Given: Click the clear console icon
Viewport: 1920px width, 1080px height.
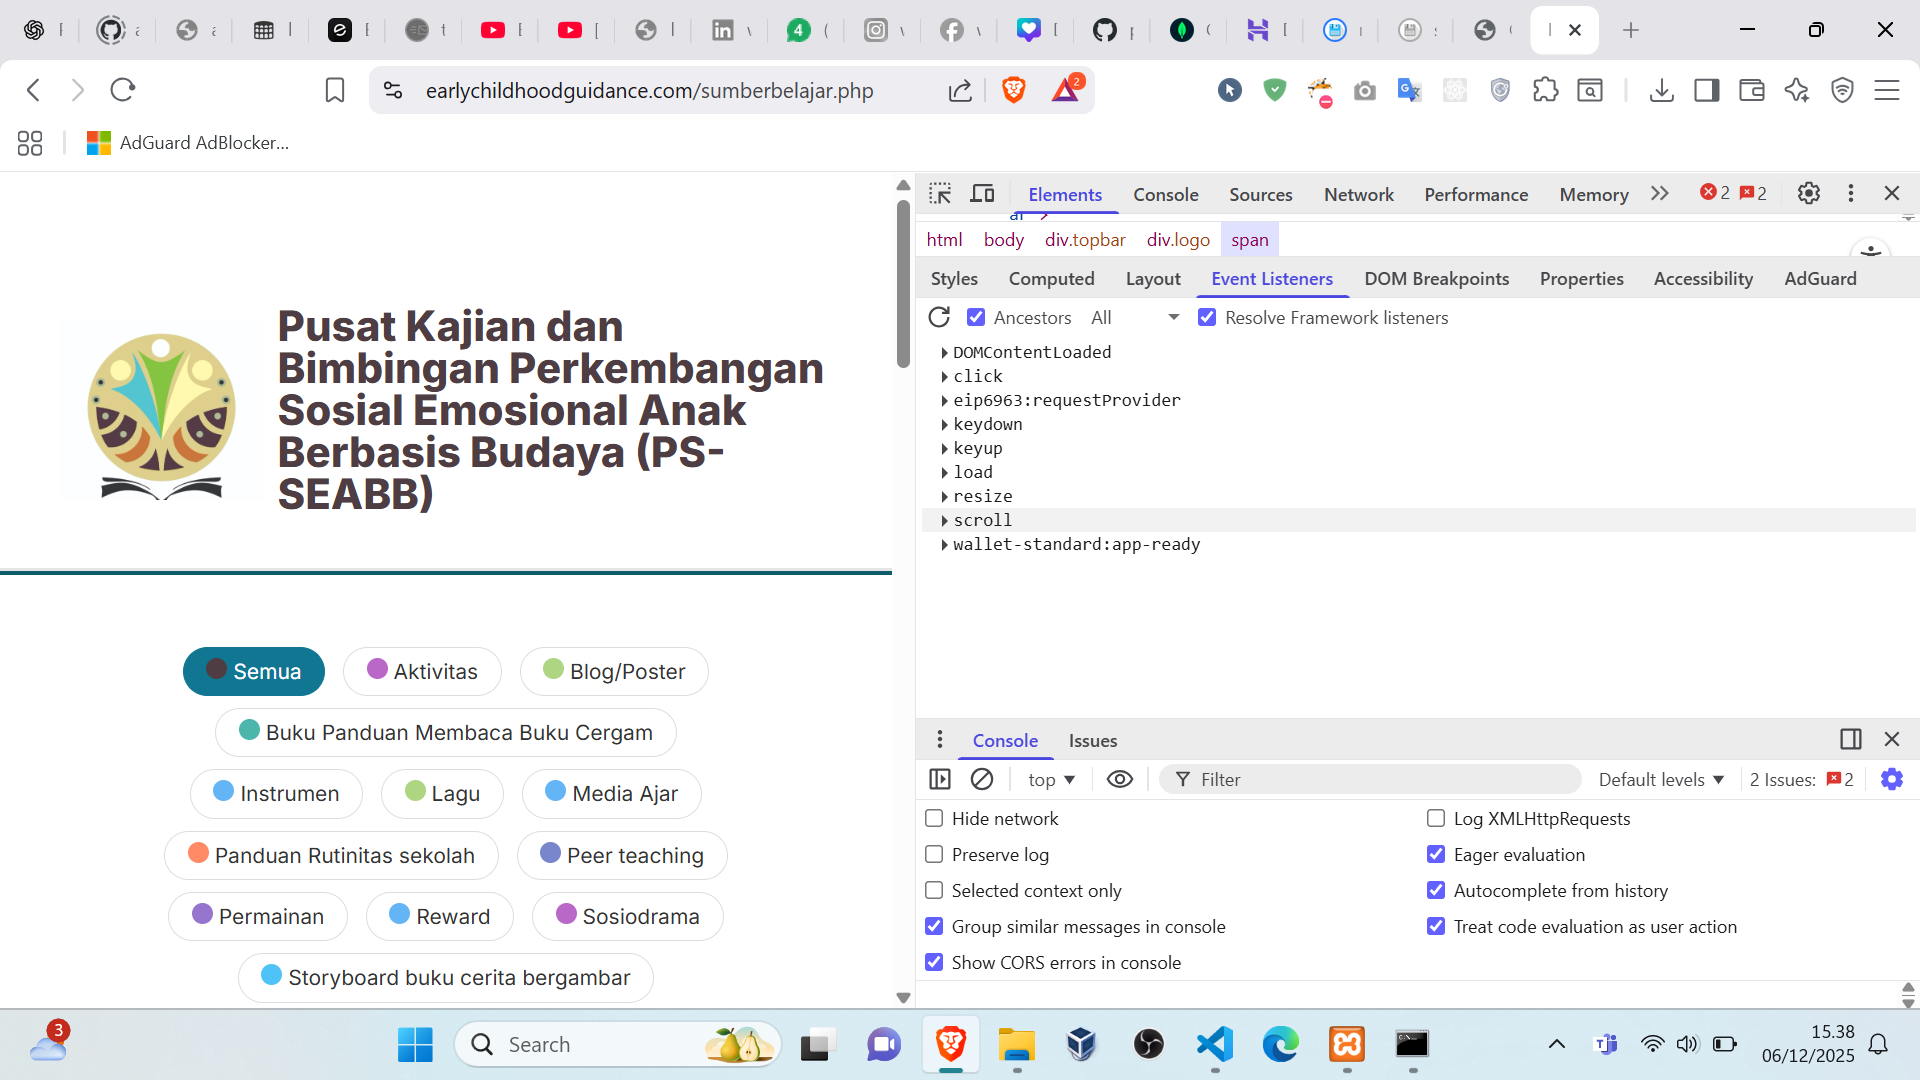Looking at the screenshot, I should coord(982,779).
